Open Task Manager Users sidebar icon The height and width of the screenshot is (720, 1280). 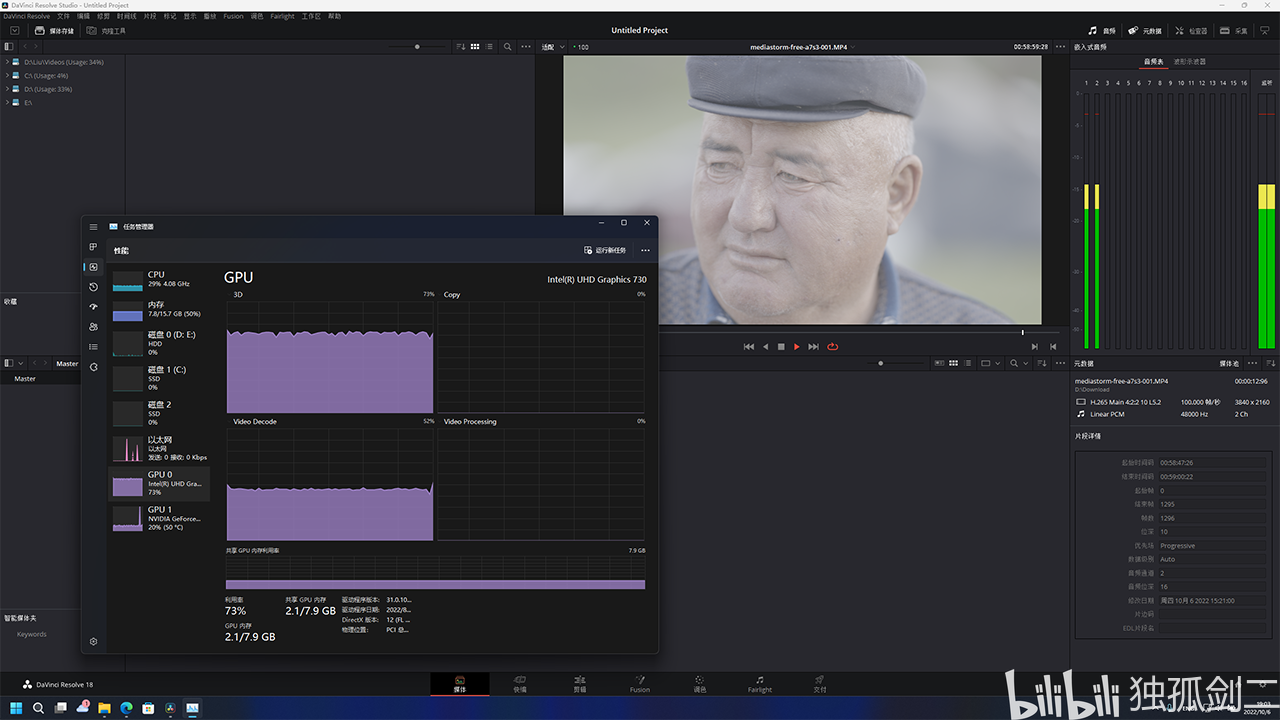click(93, 327)
